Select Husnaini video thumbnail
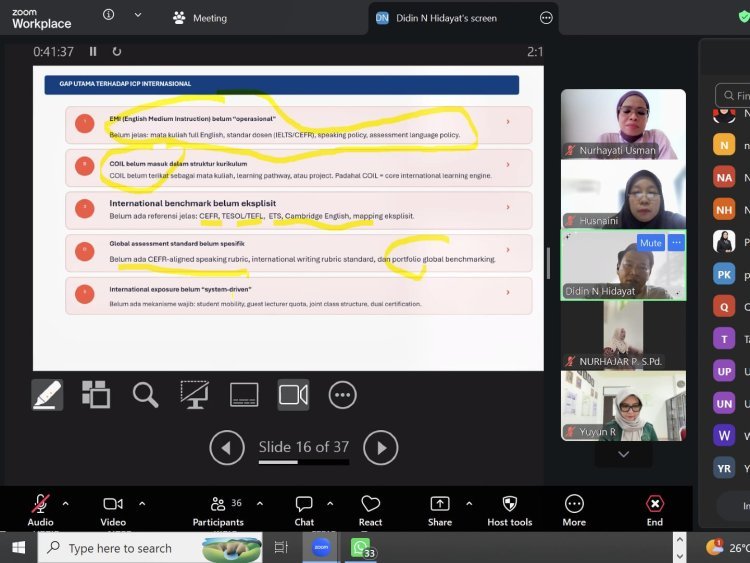This screenshot has width=750, height=563. tap(623, 194)
